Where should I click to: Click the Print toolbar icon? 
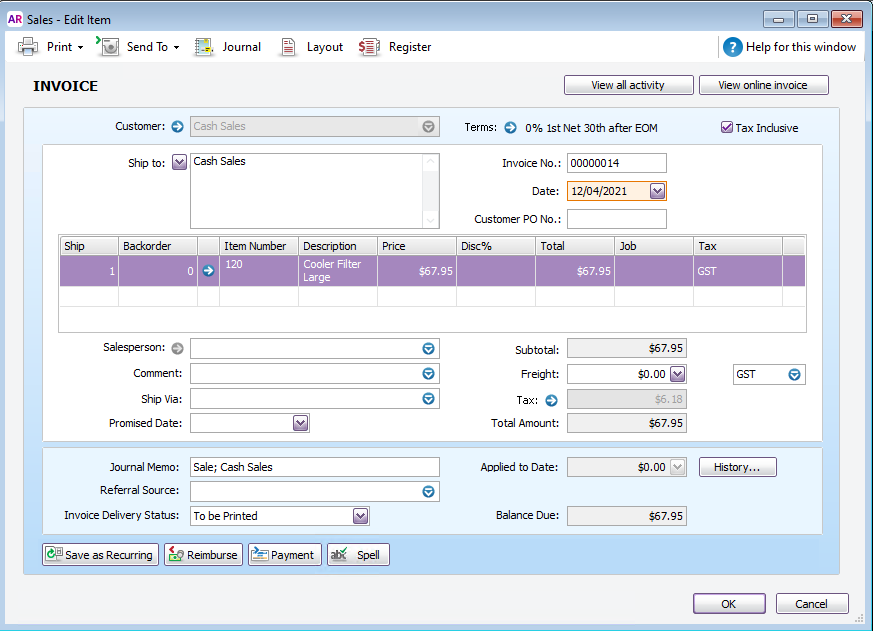click(x=29, y=47)
